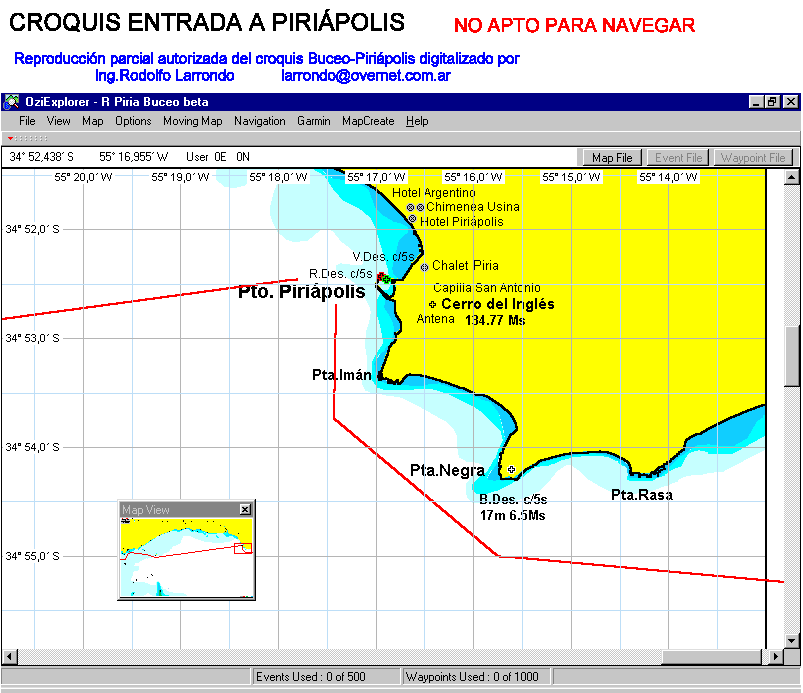
Task: Open the MapCreate menu
Action: [368, 121]
